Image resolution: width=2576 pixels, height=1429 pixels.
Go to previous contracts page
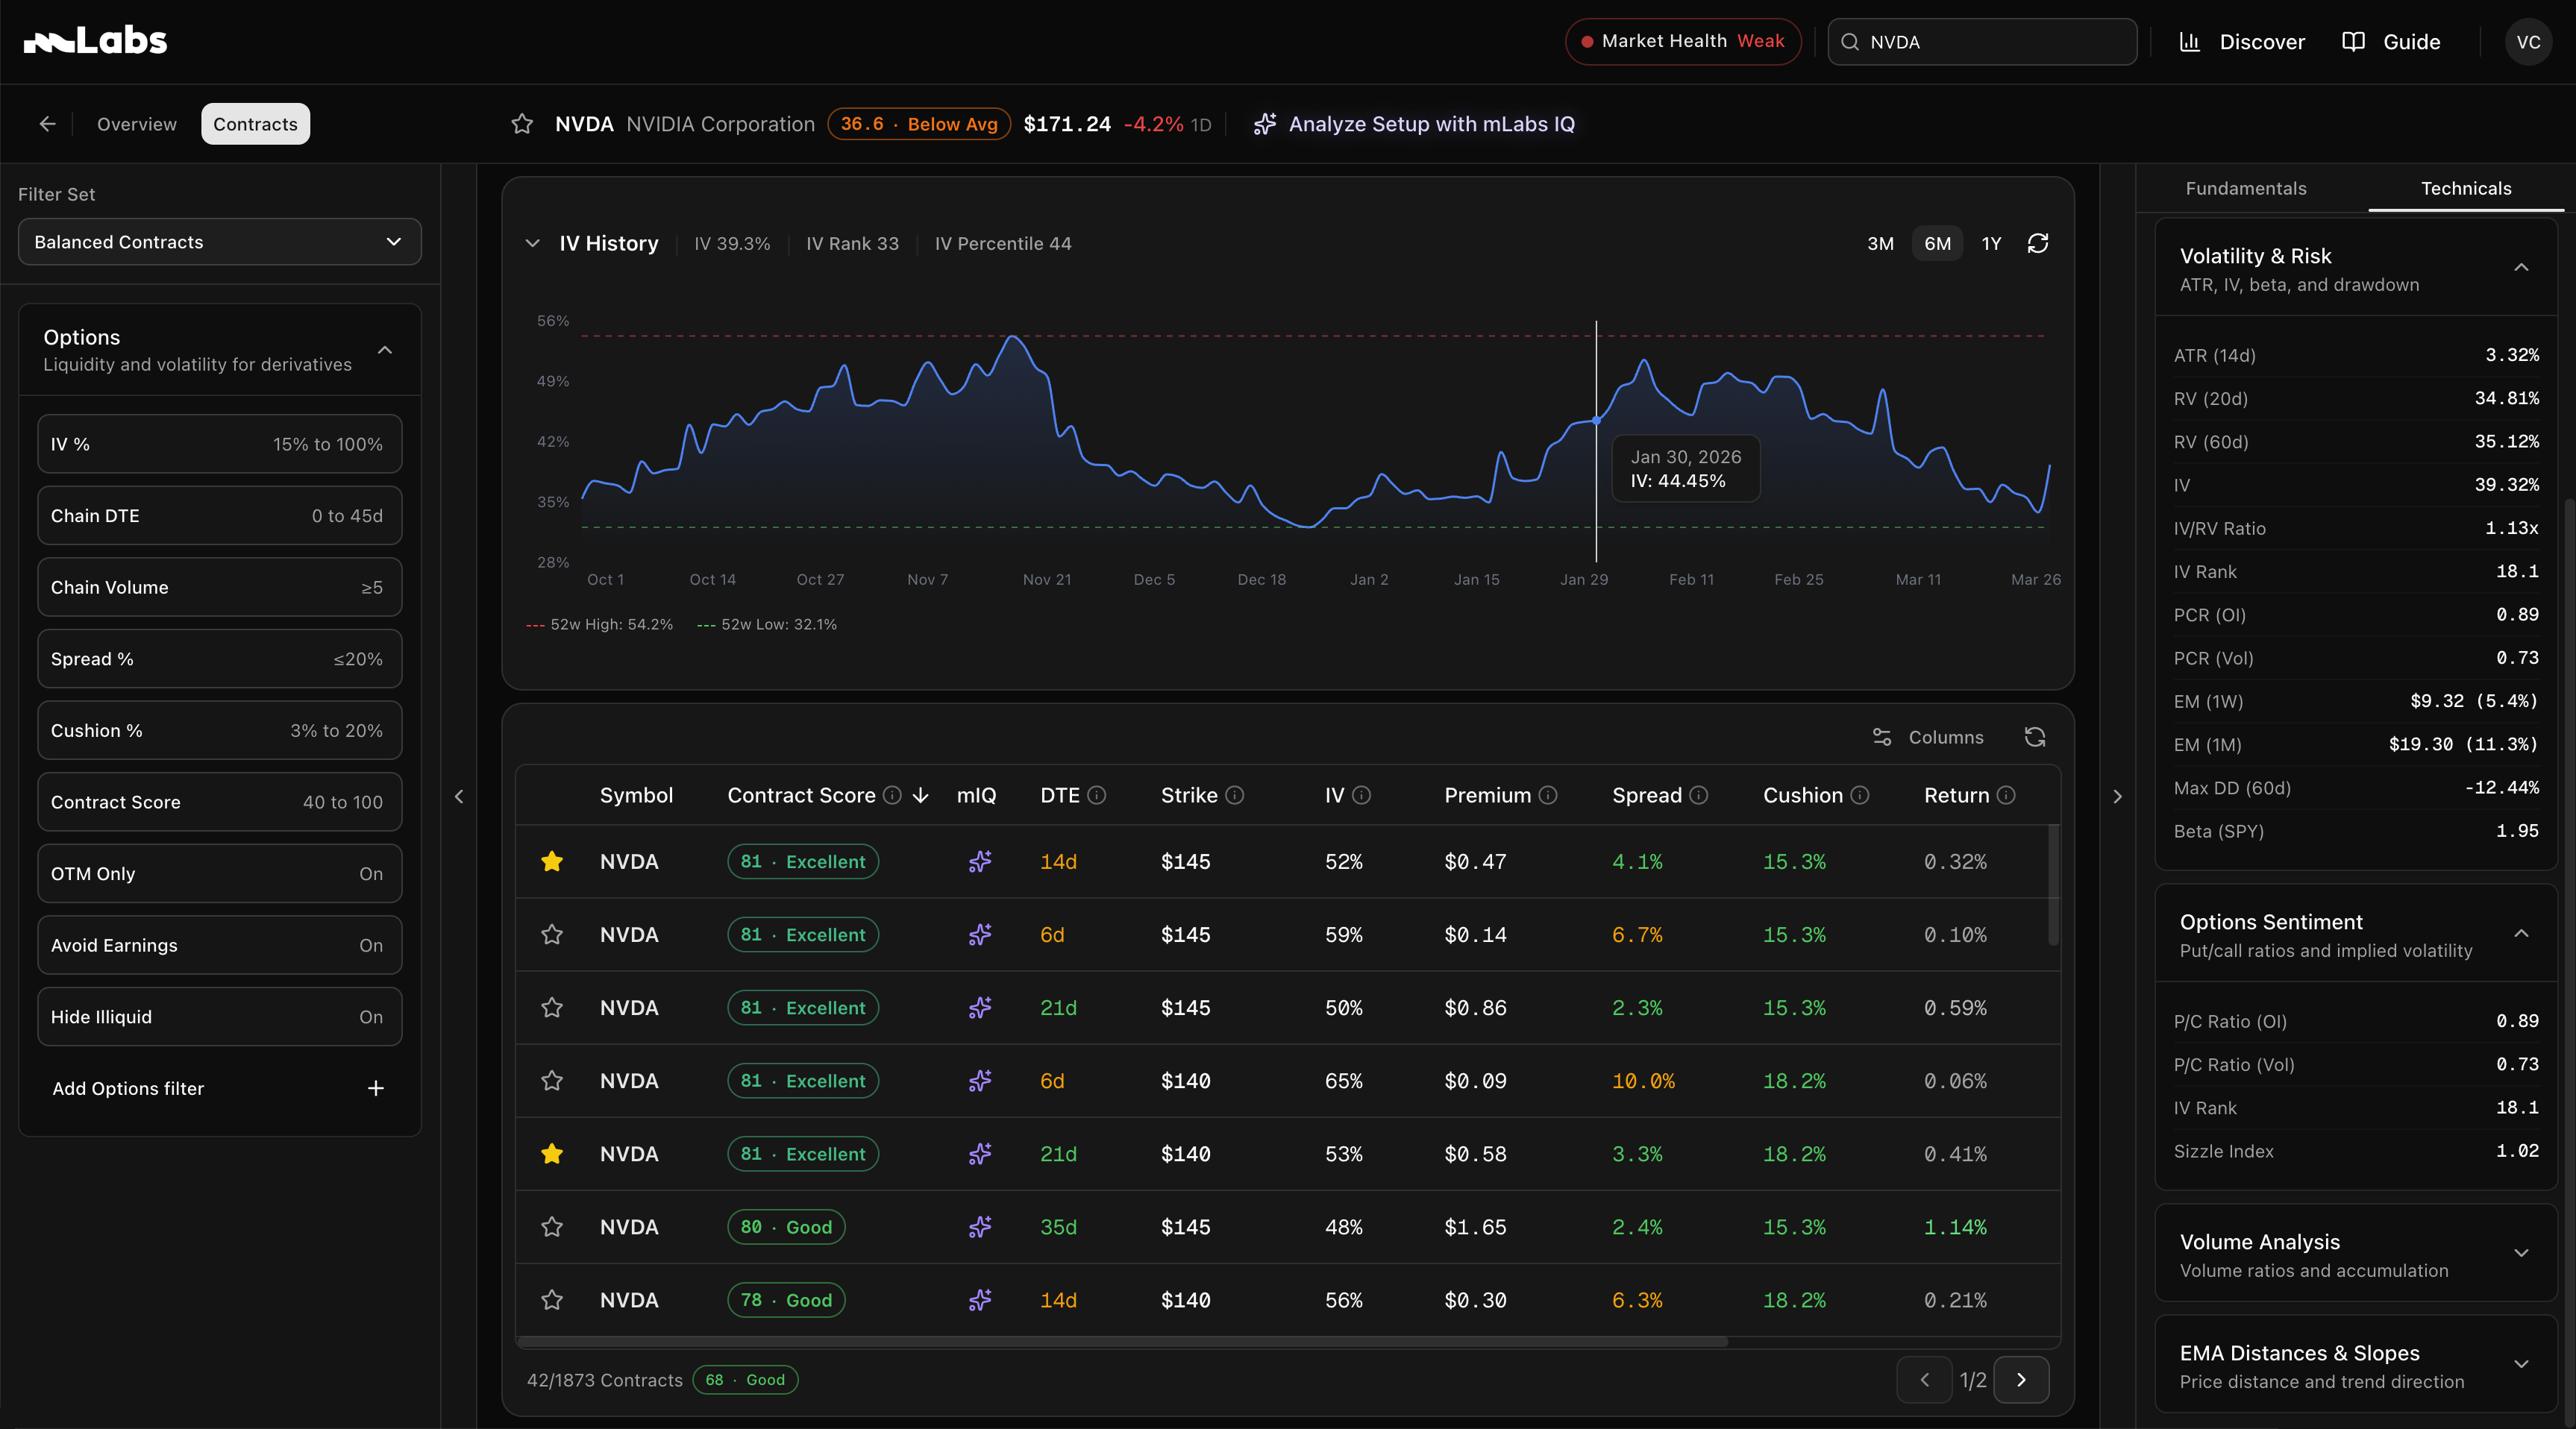tap(1925, 1380)
